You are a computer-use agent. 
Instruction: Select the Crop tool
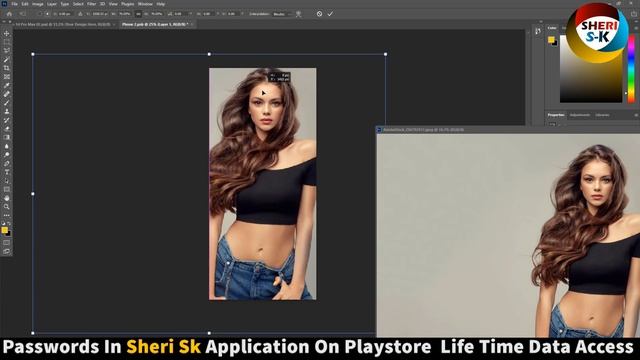7,68
